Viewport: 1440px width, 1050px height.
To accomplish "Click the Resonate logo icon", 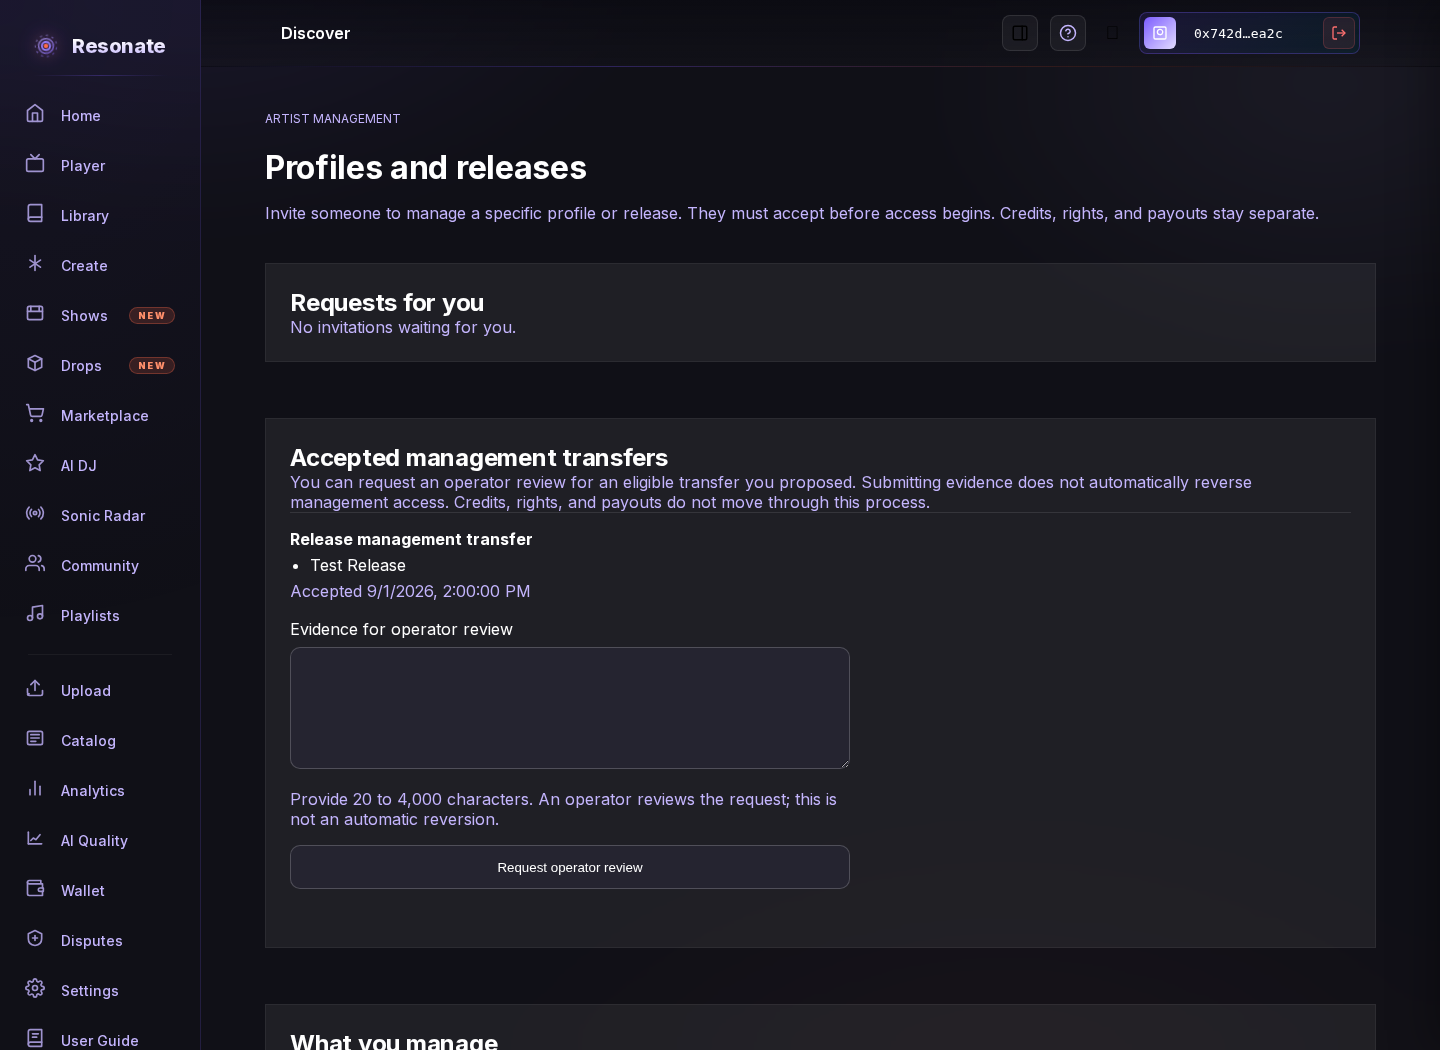I will tap(46, 46).
